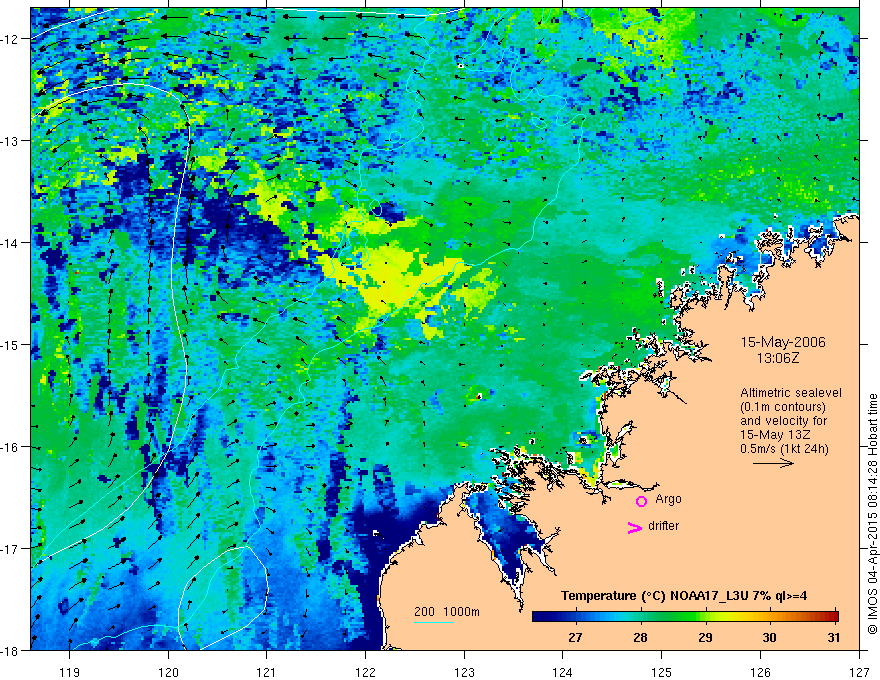Image resolution: width=880 pixels, height=680 pixels.
Task: Click the 'drifter' legend label
Action: 663,526
